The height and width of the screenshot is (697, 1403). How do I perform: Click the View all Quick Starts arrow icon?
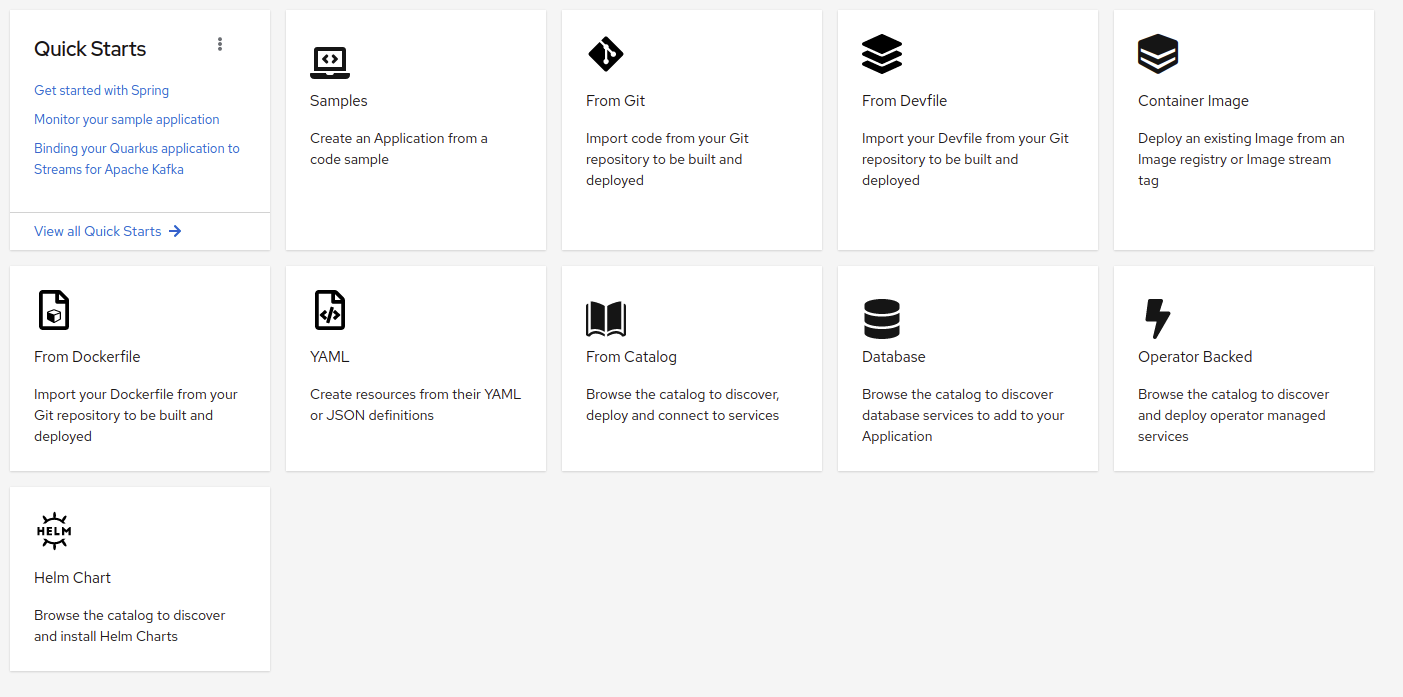pyautogui.click(x=176, y=231)
